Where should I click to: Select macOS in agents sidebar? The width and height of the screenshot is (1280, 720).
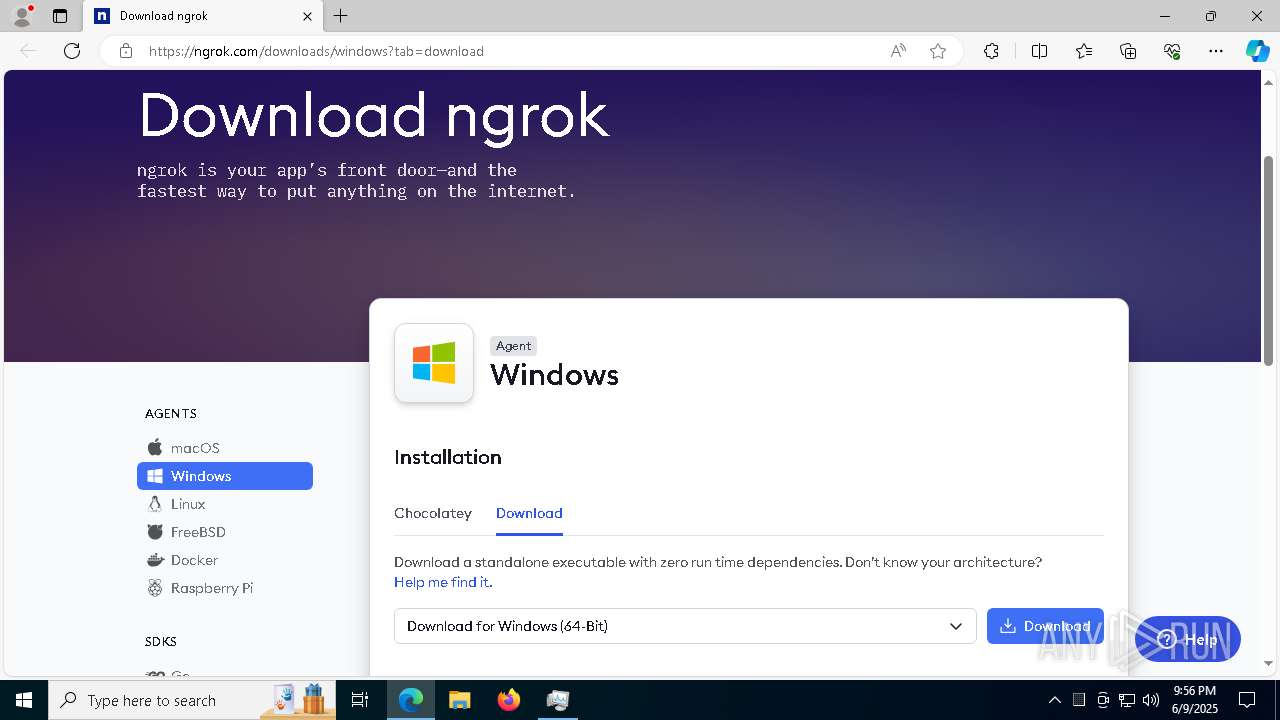click(225, 448)
